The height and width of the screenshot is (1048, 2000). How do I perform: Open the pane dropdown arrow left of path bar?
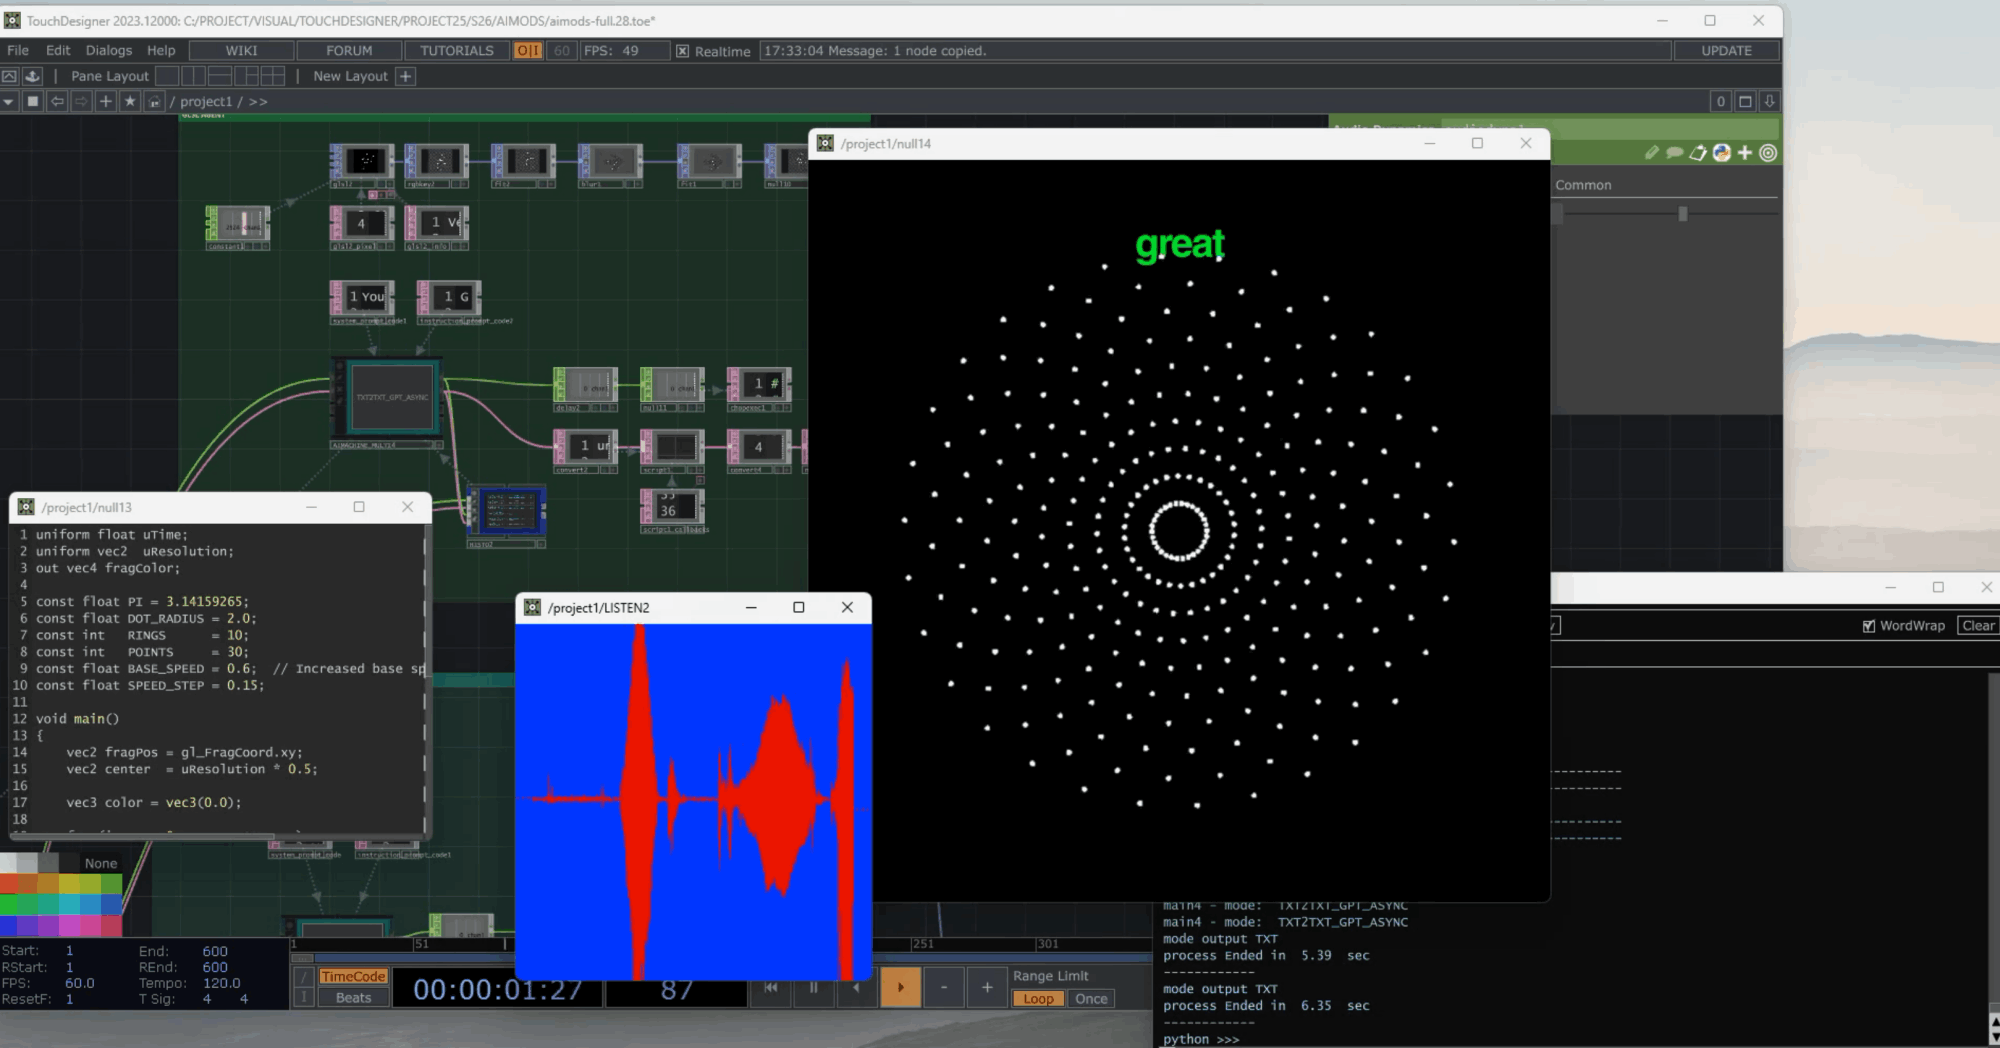click(9, 101)
